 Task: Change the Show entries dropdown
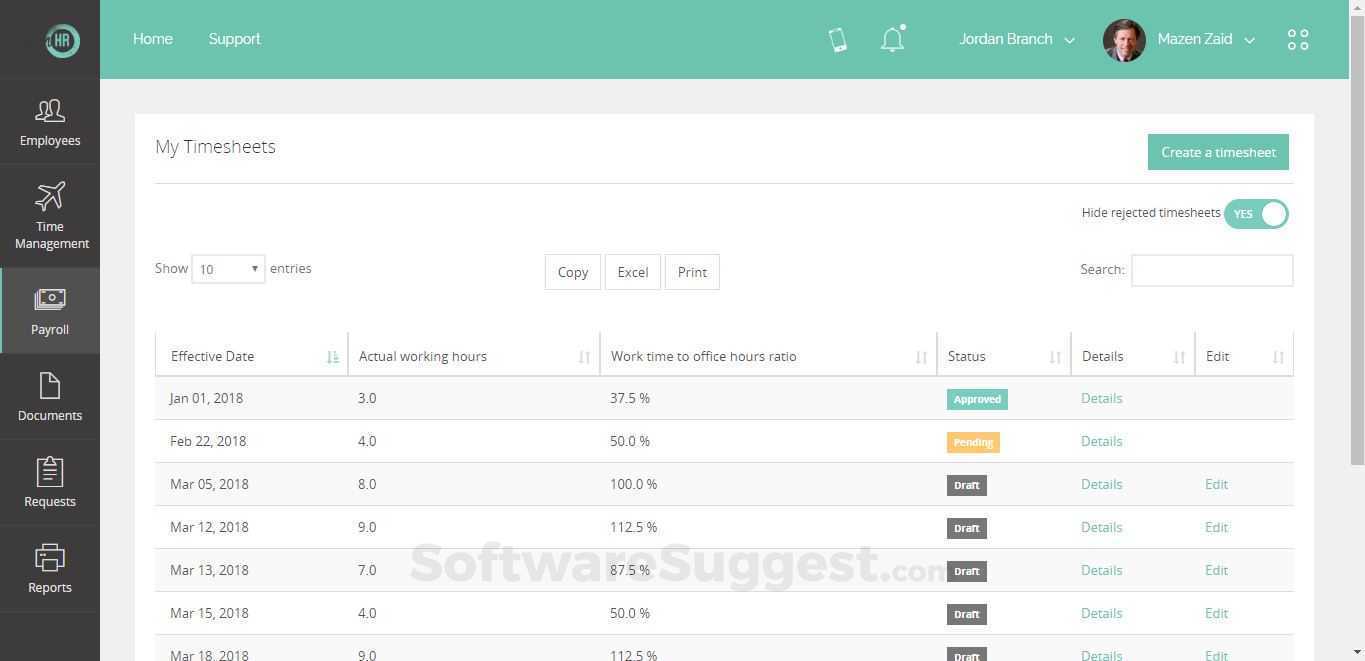tap(226, 268)
